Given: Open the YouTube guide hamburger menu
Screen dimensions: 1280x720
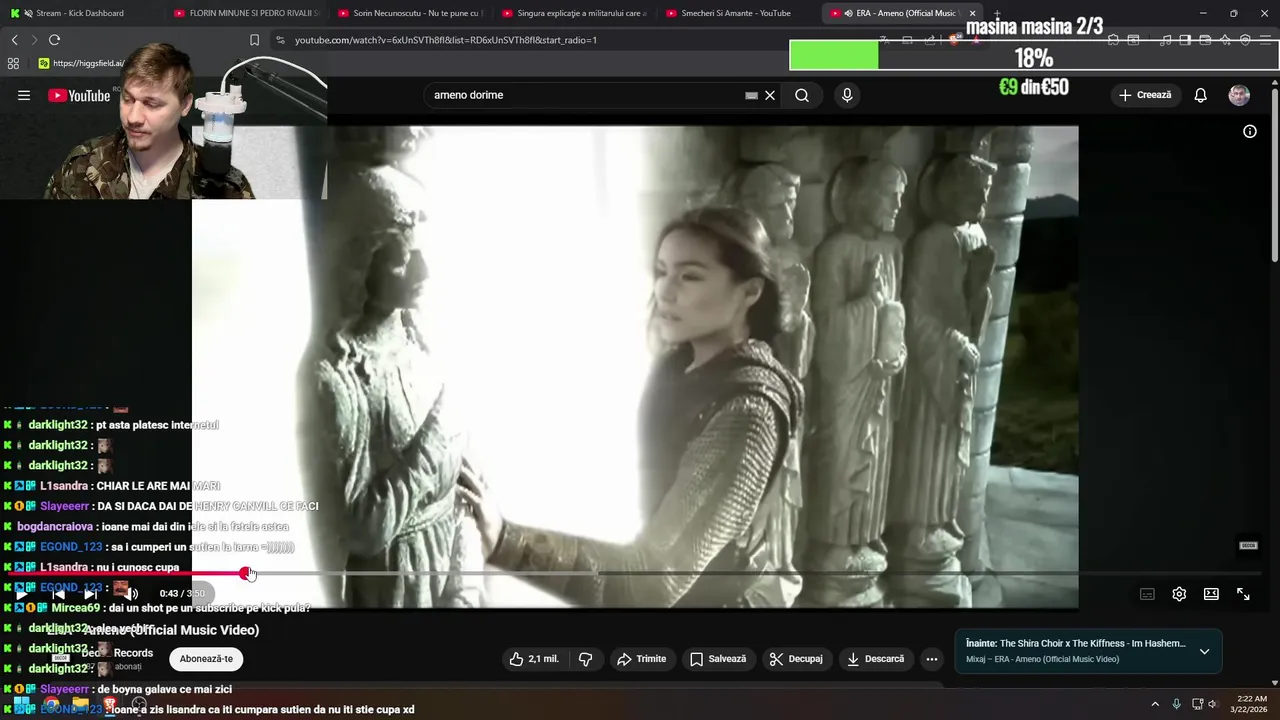Looking at the screenshot, I should (24, 95).
